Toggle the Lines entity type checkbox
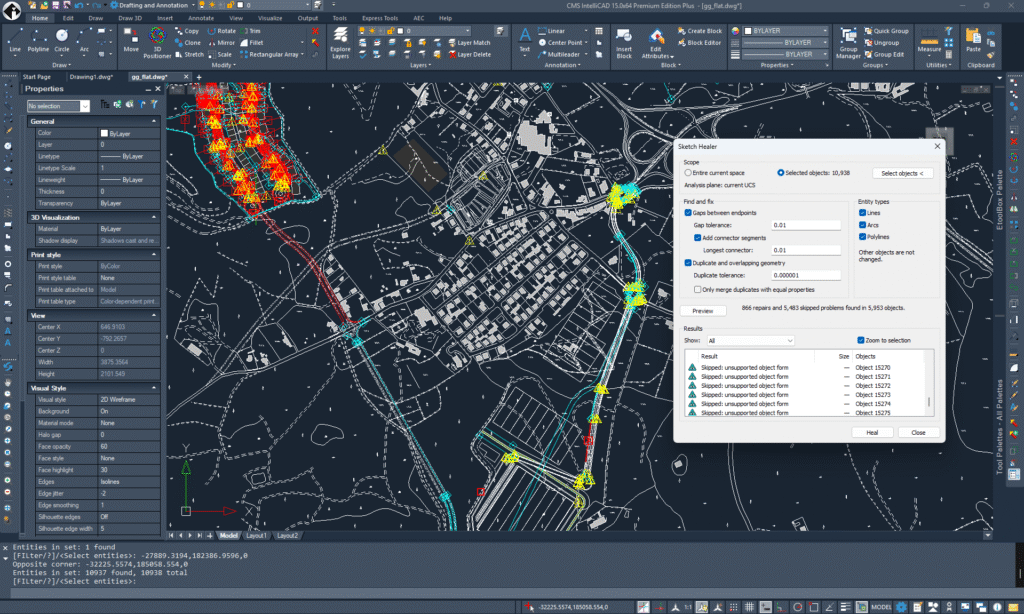The image size is (1024, 614). [862, 213]
